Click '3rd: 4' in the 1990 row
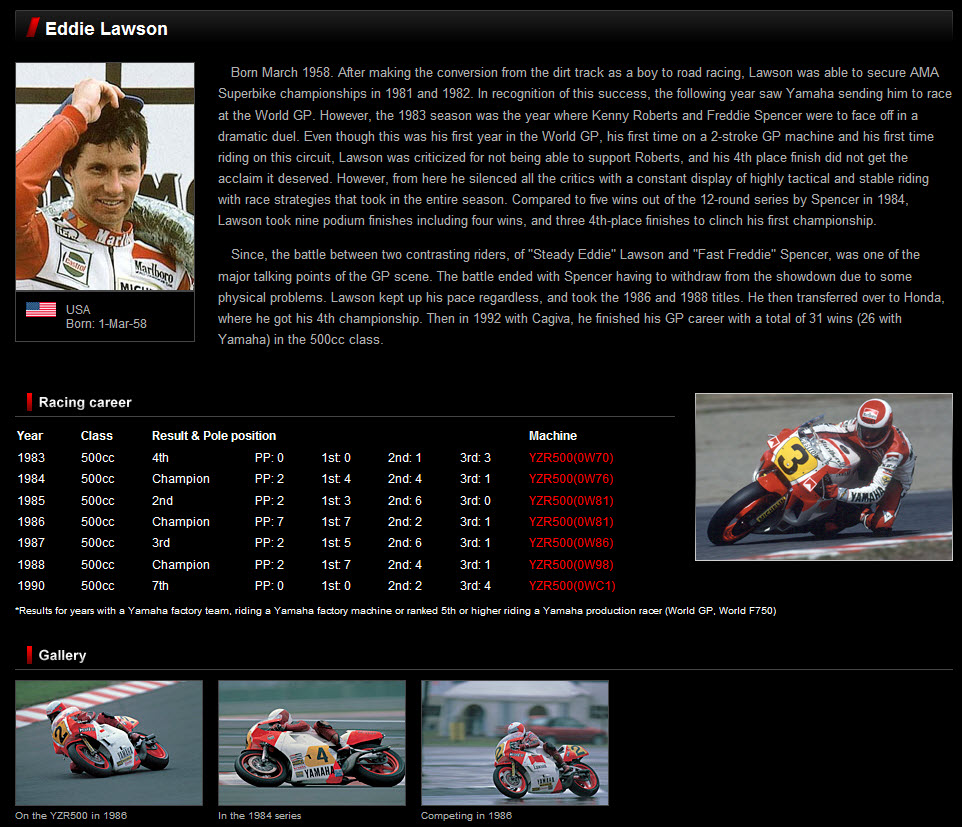 (x=475, y=585)
